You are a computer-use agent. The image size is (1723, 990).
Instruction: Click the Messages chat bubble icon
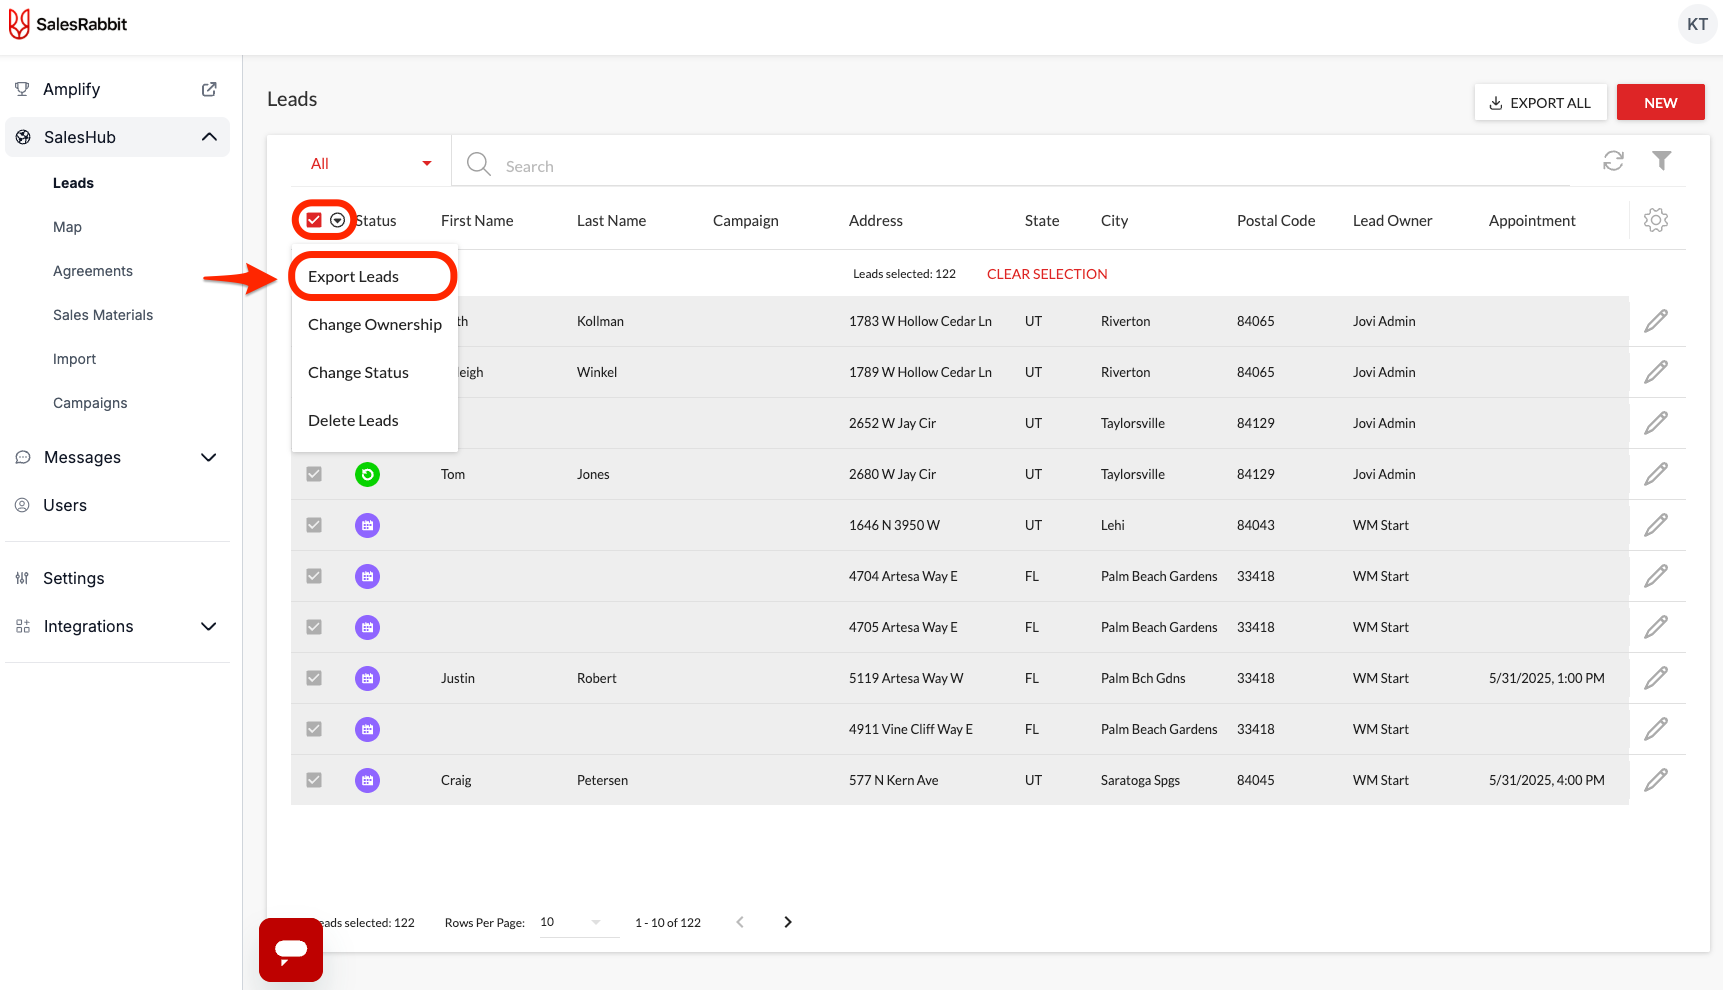coord(23,457)
